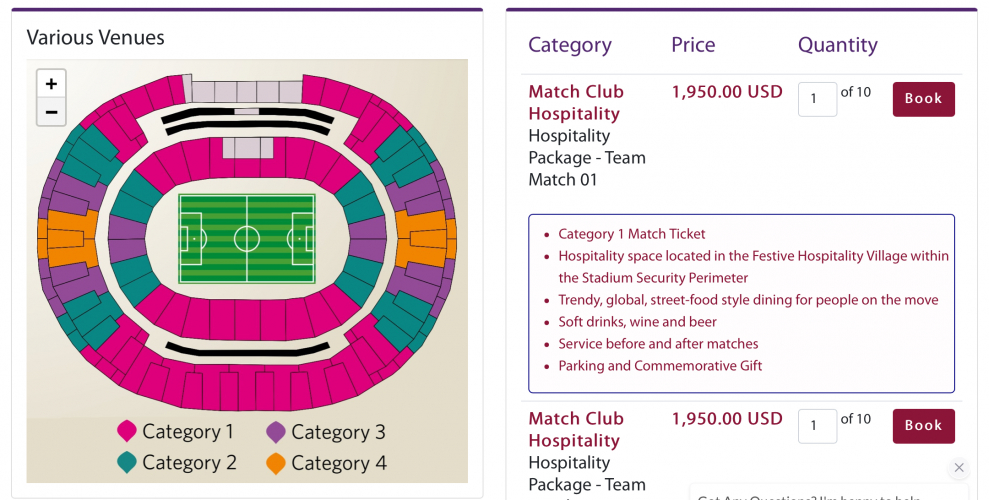Open the first Match Club Hospitality title
This screenshot has width=989, height=500.
(576, 102)
